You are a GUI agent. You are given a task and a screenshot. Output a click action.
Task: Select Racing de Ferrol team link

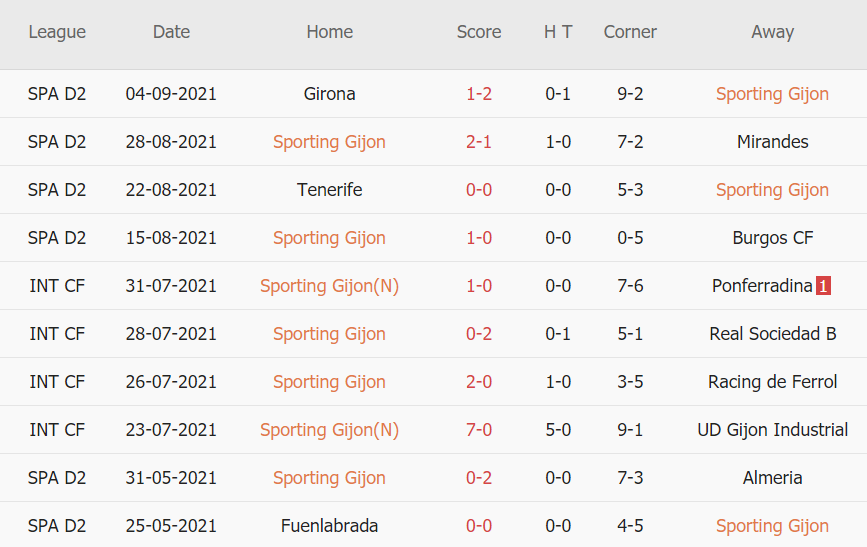click(772, 382)
